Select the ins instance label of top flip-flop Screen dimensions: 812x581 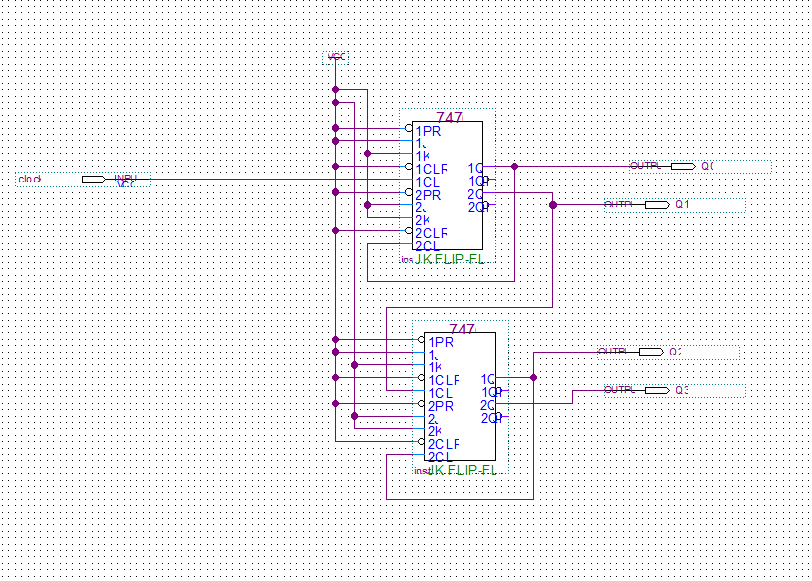click(x=406, y=258)
